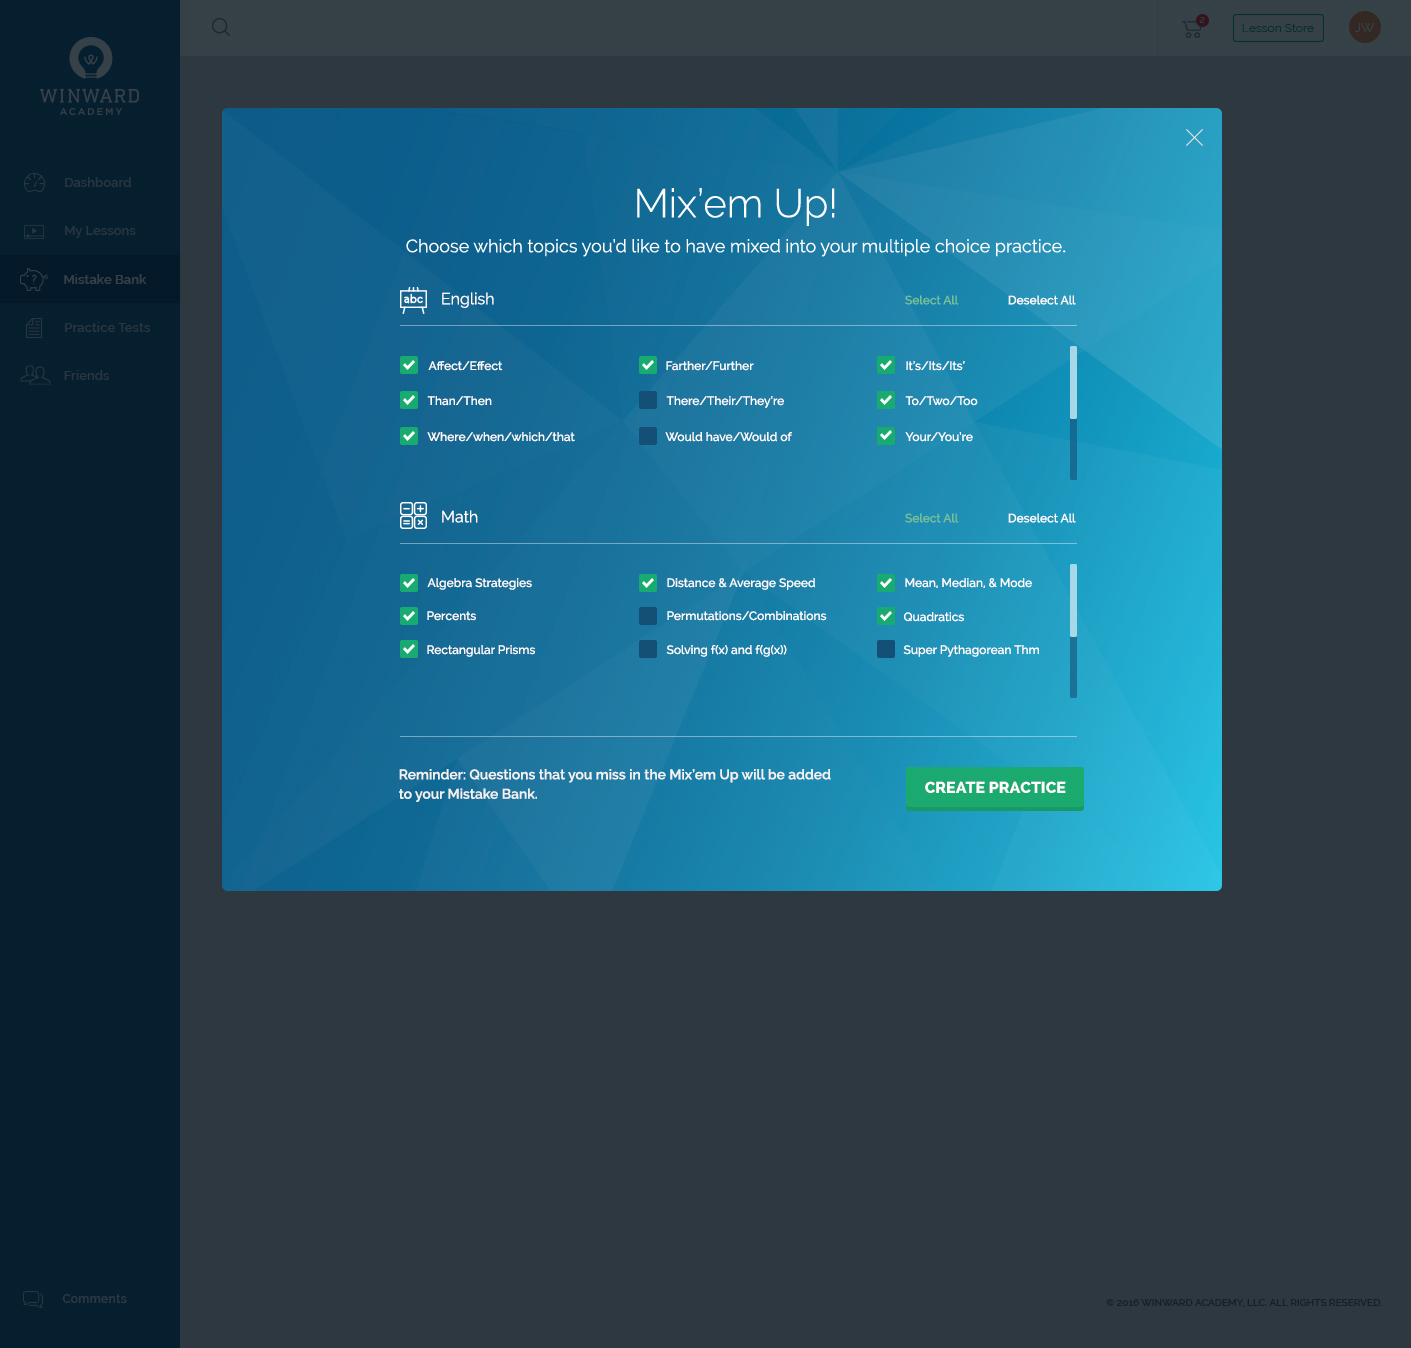1411x1348 pixels.
Task: Click Deselect All for Math topics
Action: click(1041, 518)
